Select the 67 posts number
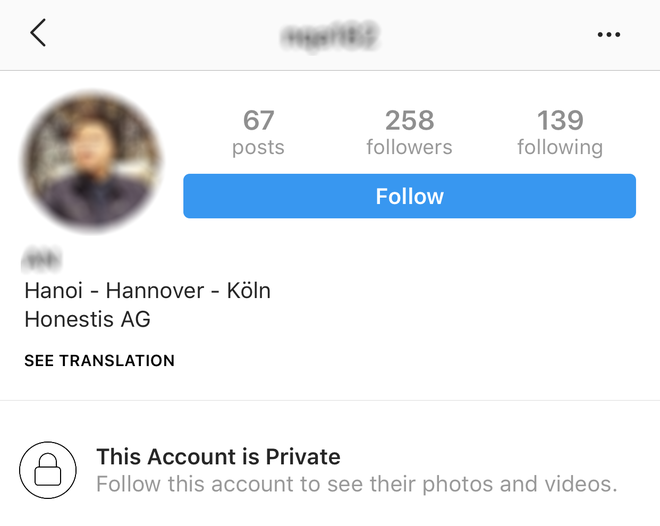The width and height of the screenshot is (660, 526). 258,120
